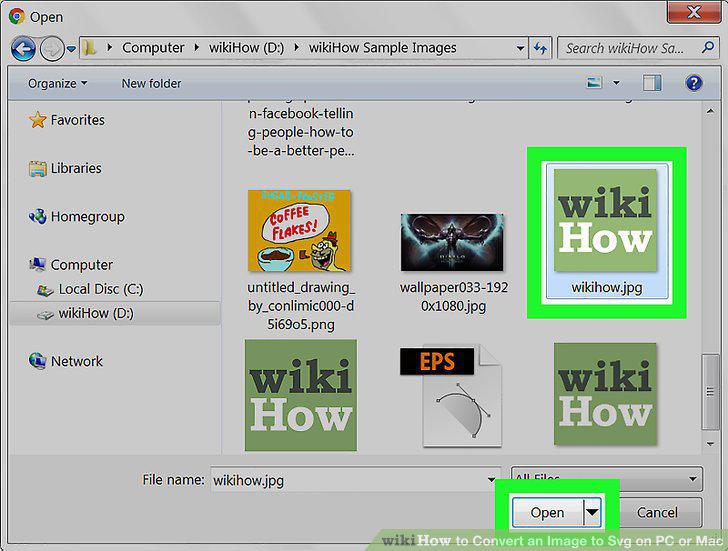The image size is (728, 551).
Task: Click the File name input field
Action: (355, 480)
